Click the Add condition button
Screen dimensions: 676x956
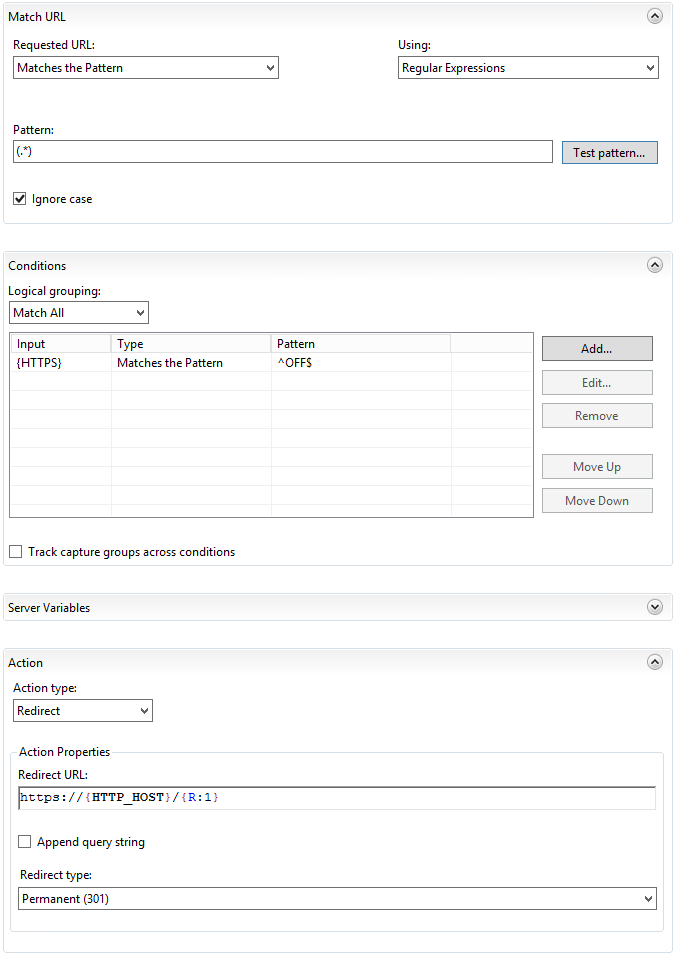point(597,349)
